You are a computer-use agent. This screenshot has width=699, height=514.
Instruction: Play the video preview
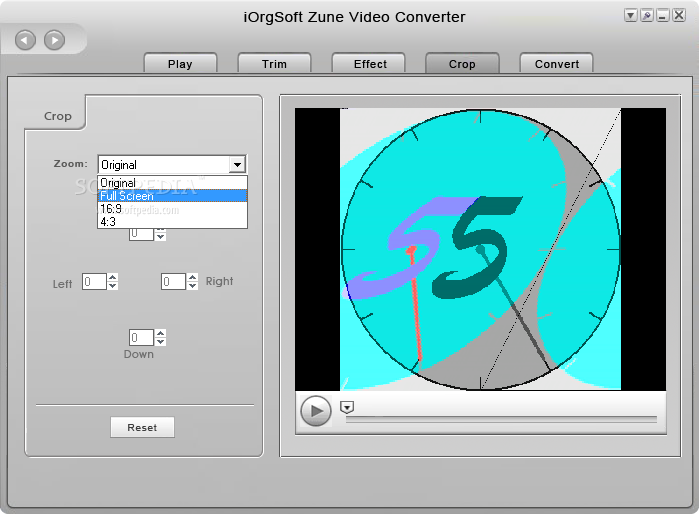[316, 411]
